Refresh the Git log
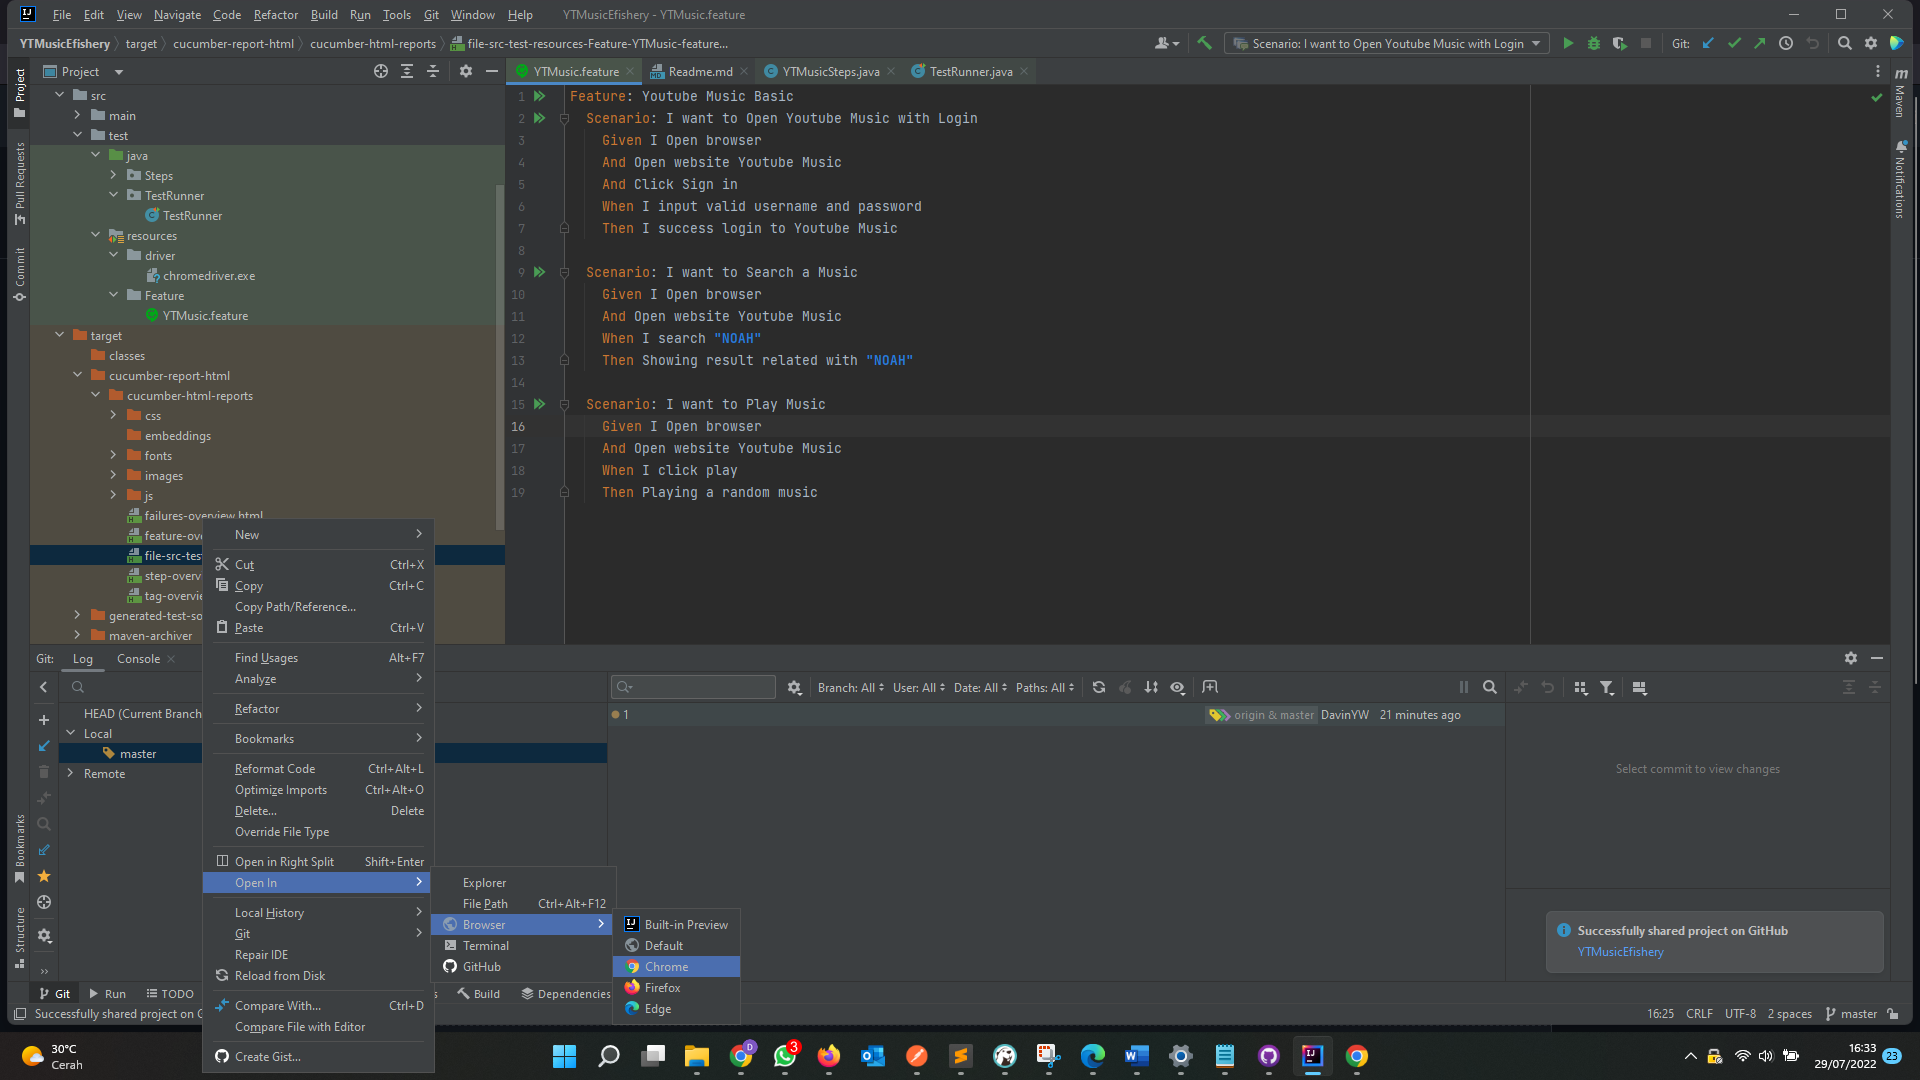Screen dimensions: 1920x1080 (x=1099, y=687)
